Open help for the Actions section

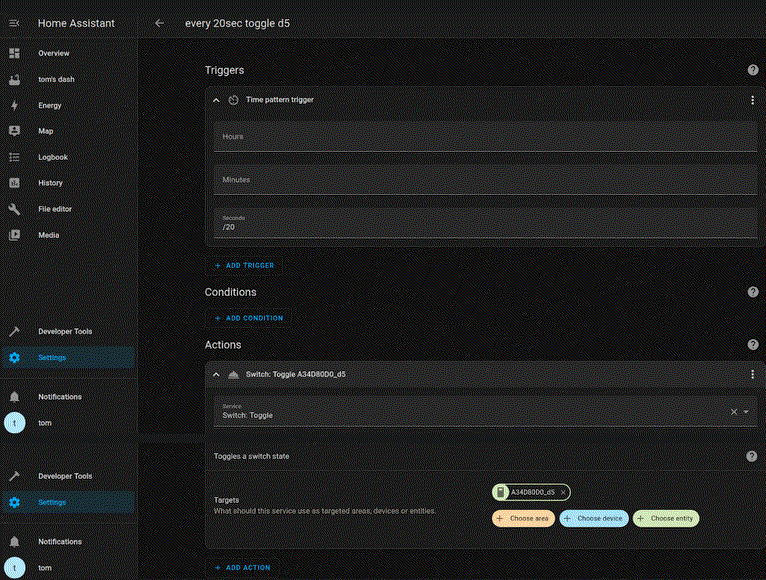(752, 345)
